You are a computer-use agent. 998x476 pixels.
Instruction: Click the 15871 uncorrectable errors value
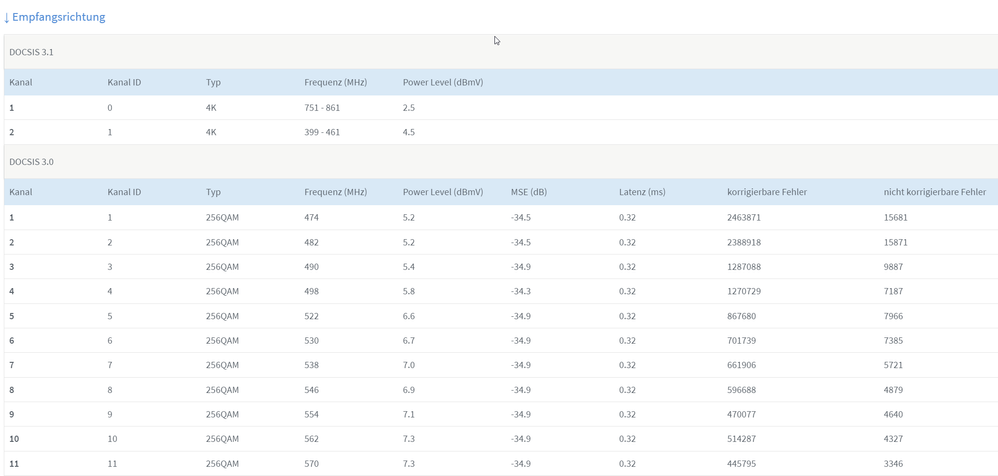[x=896, y=242]
